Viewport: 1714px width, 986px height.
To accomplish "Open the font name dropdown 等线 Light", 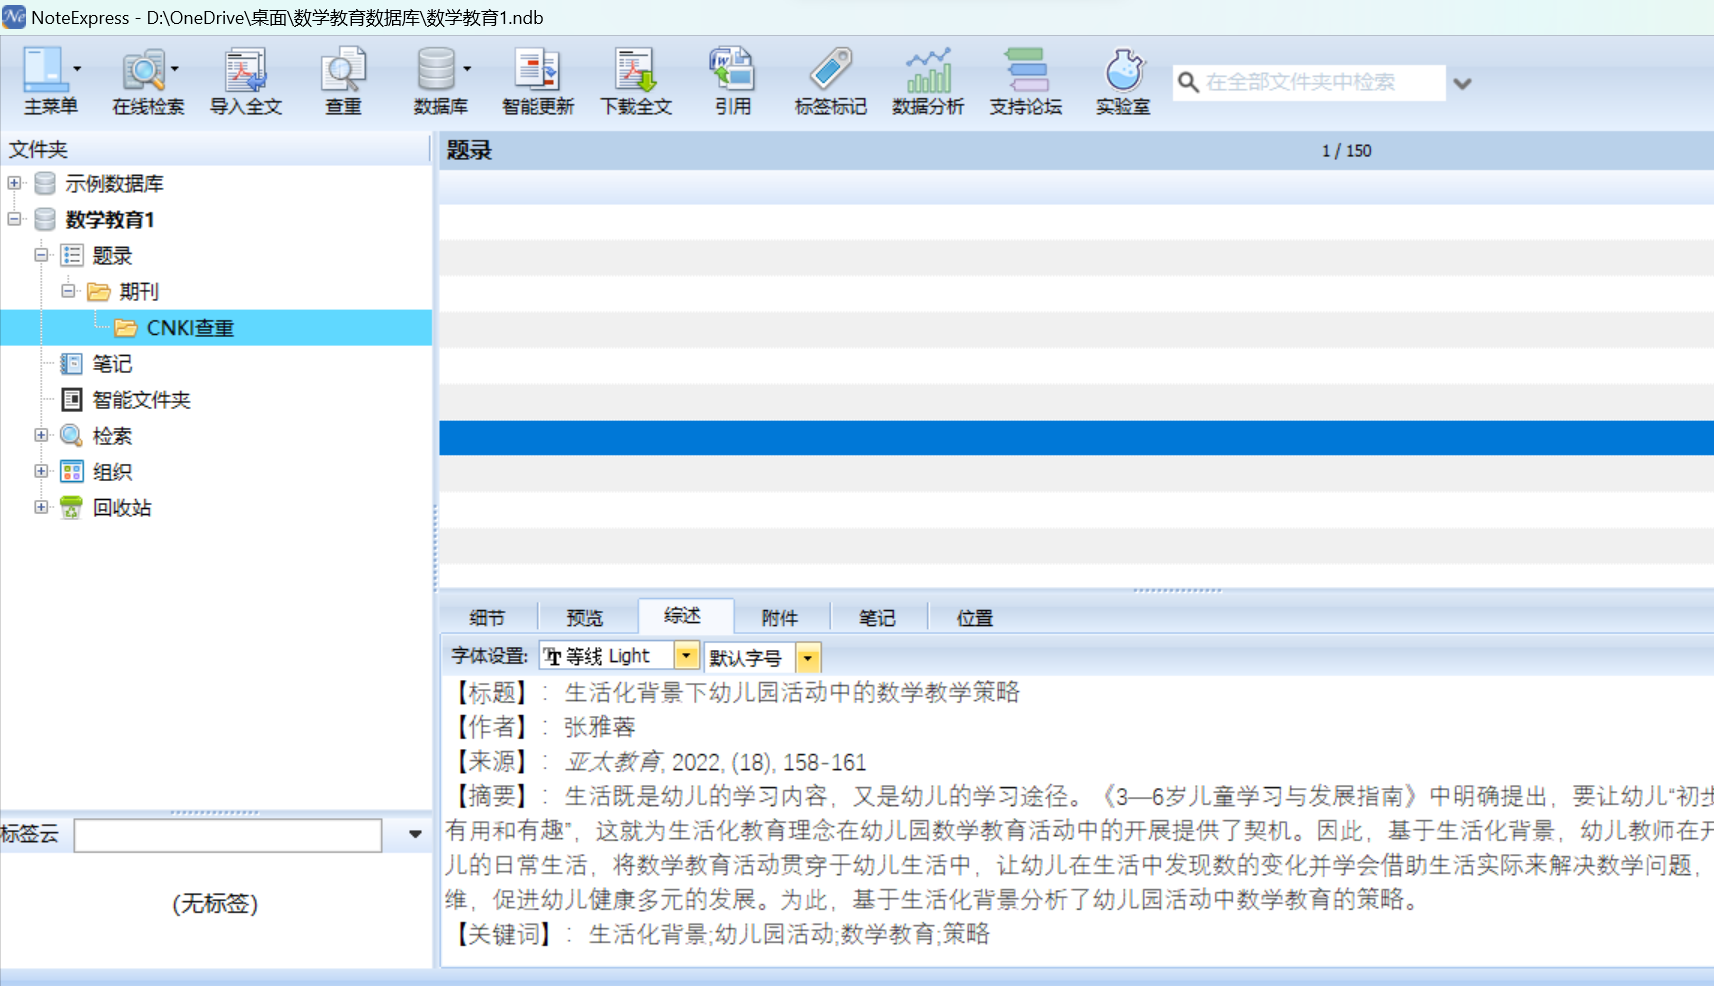I will click(x=686, y=656).
